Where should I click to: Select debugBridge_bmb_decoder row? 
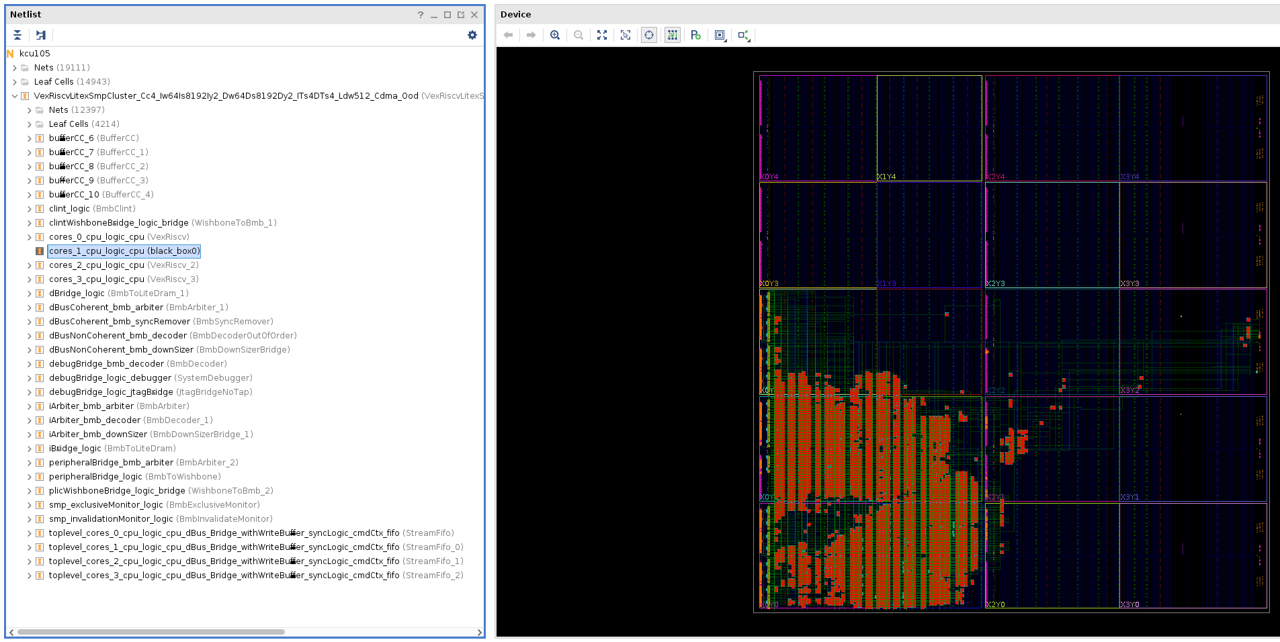tap(128, 364)
